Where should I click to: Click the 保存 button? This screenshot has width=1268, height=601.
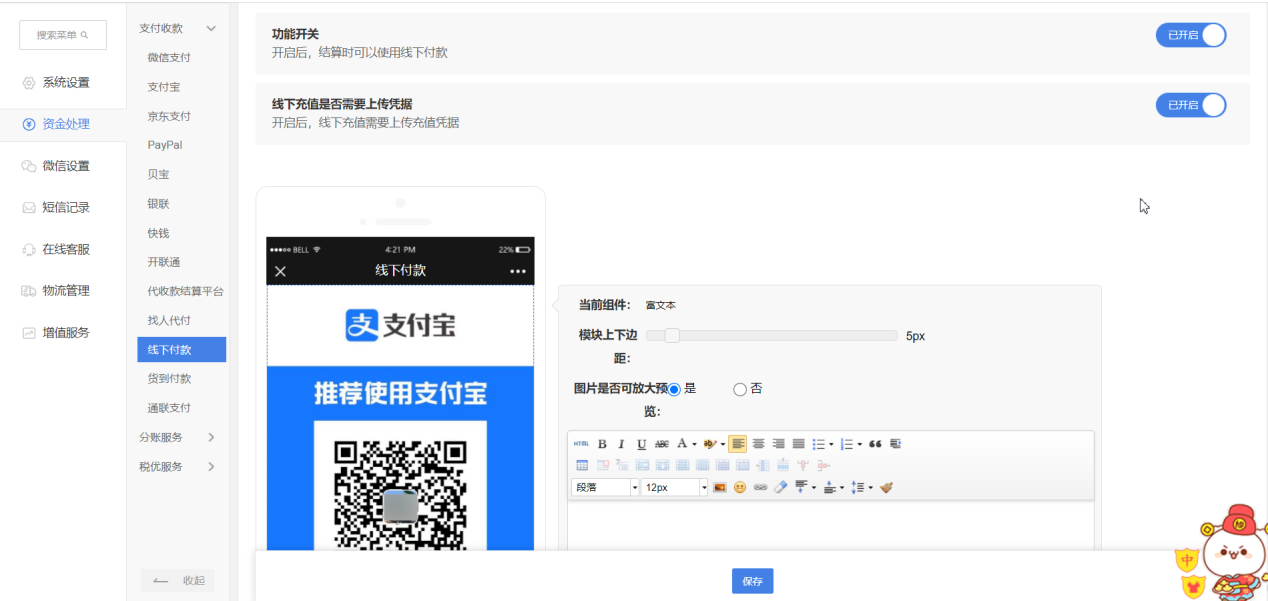click(x=752, y=581)
